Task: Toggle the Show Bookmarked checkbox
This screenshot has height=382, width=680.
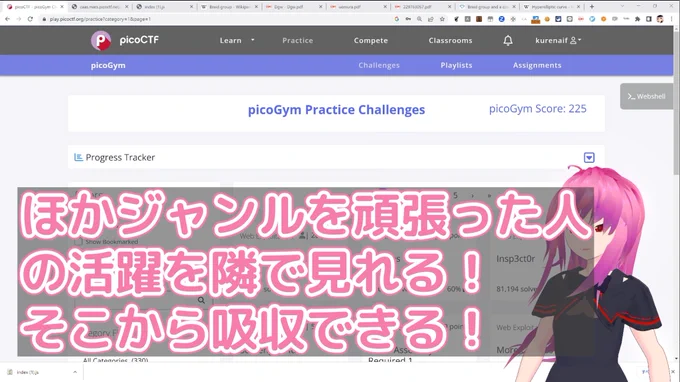Action: click(x=78, y=242)
